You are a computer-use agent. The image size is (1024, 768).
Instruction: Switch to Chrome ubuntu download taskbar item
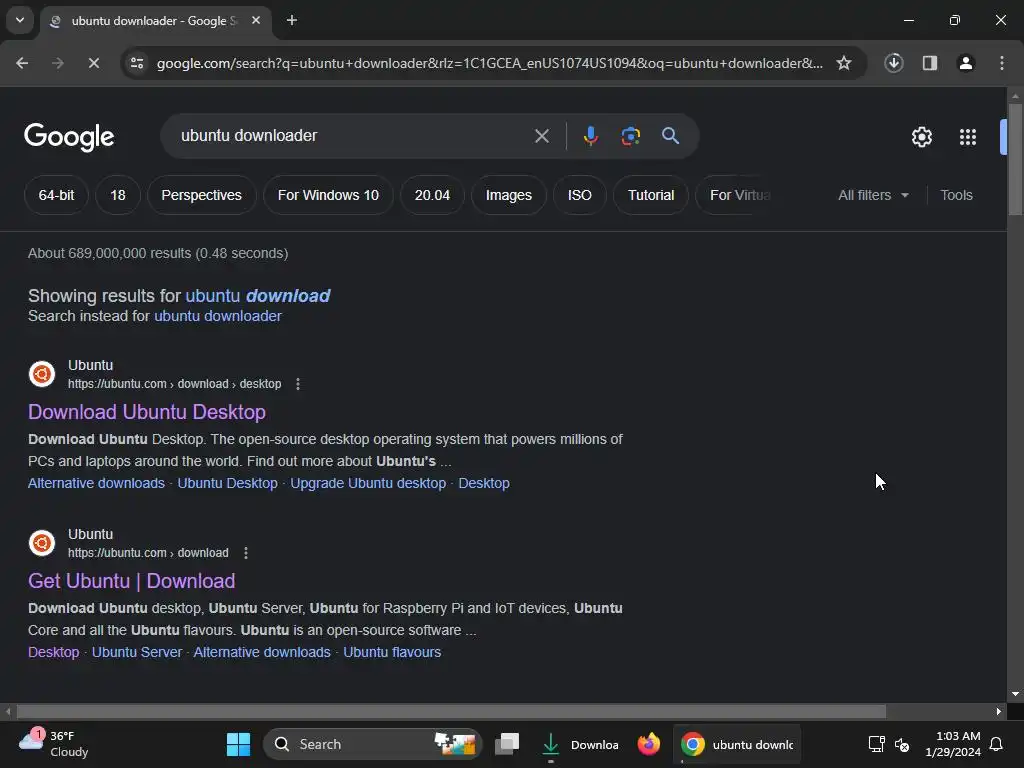click(x=737, y=744)
